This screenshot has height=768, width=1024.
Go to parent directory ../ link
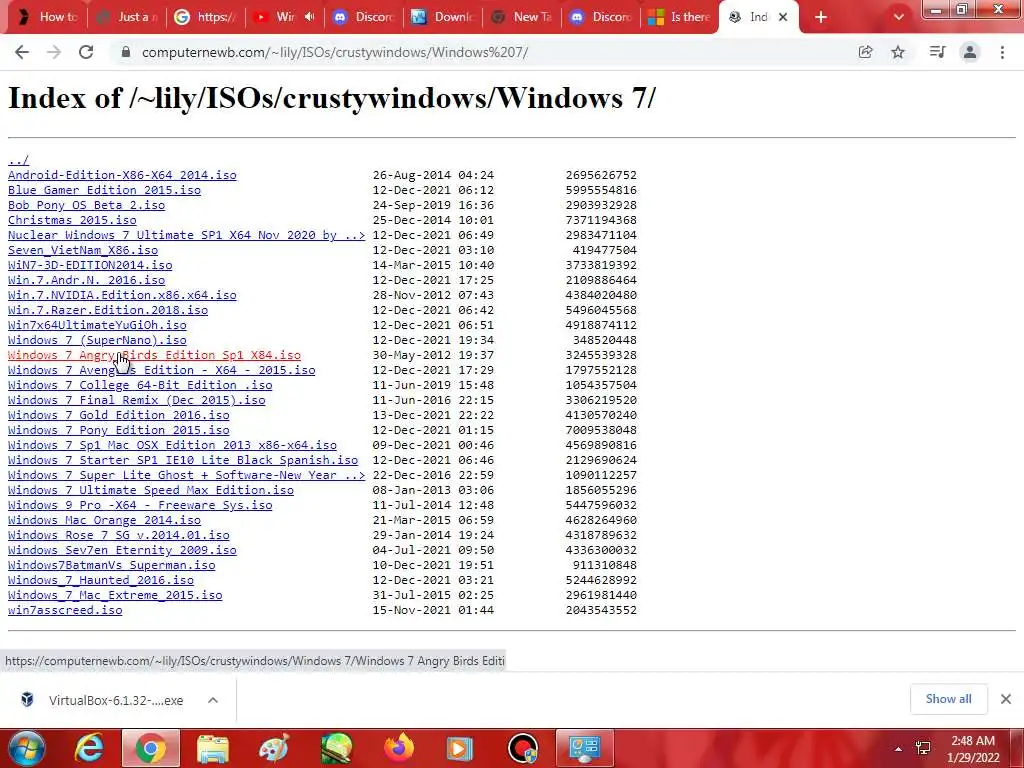coord(18,160)
